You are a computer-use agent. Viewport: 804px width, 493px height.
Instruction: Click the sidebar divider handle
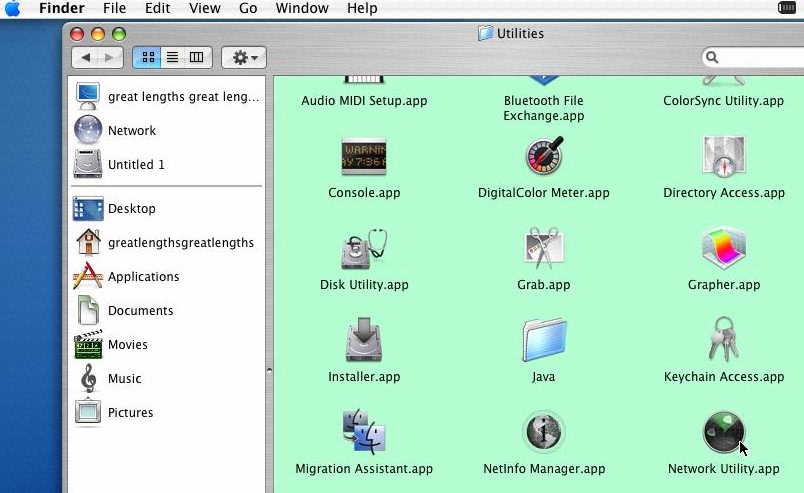click(x=269, y=370)
